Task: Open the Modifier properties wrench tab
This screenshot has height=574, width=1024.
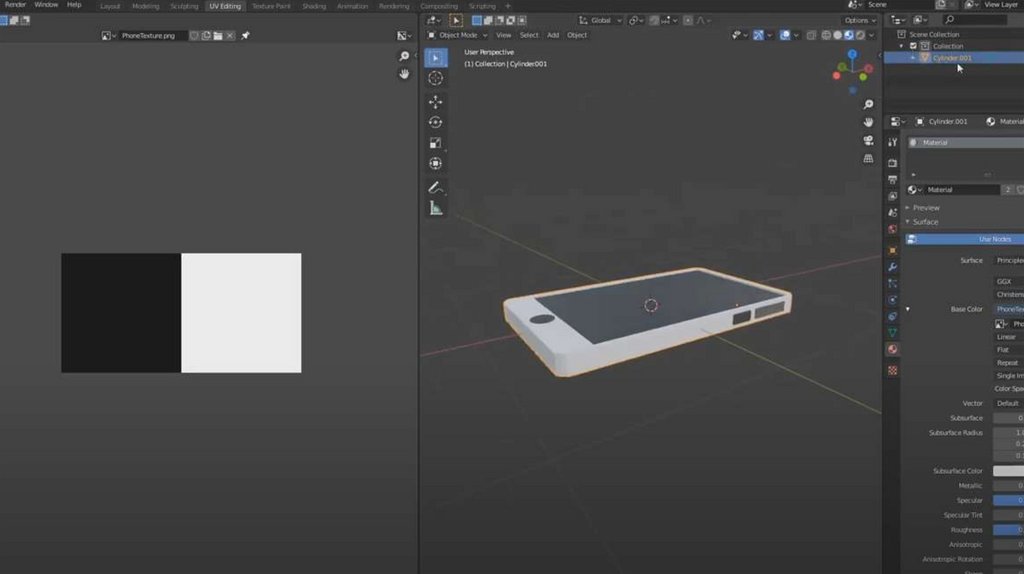Action: pos(892,267)
